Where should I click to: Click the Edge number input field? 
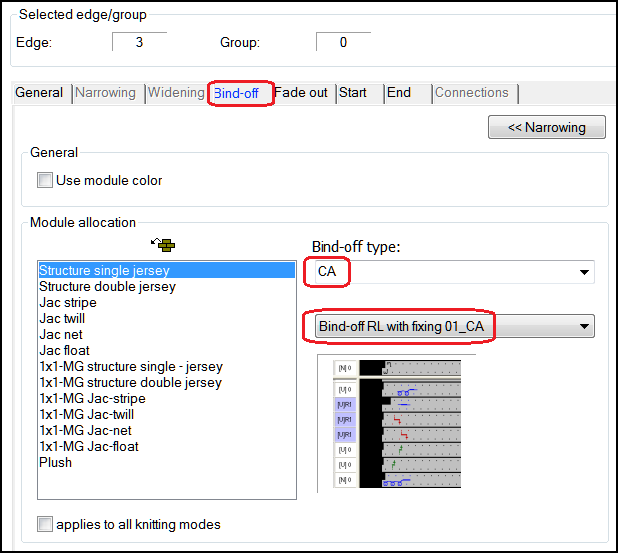(x=139, y=43)
